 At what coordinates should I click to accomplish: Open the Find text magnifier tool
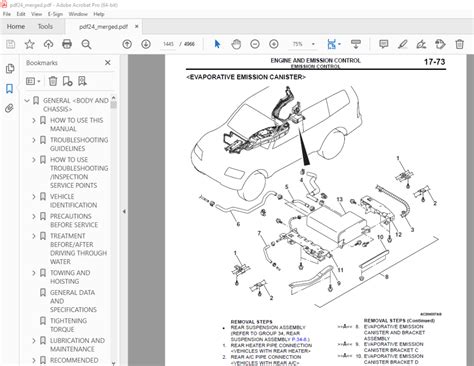coord(86,44)
